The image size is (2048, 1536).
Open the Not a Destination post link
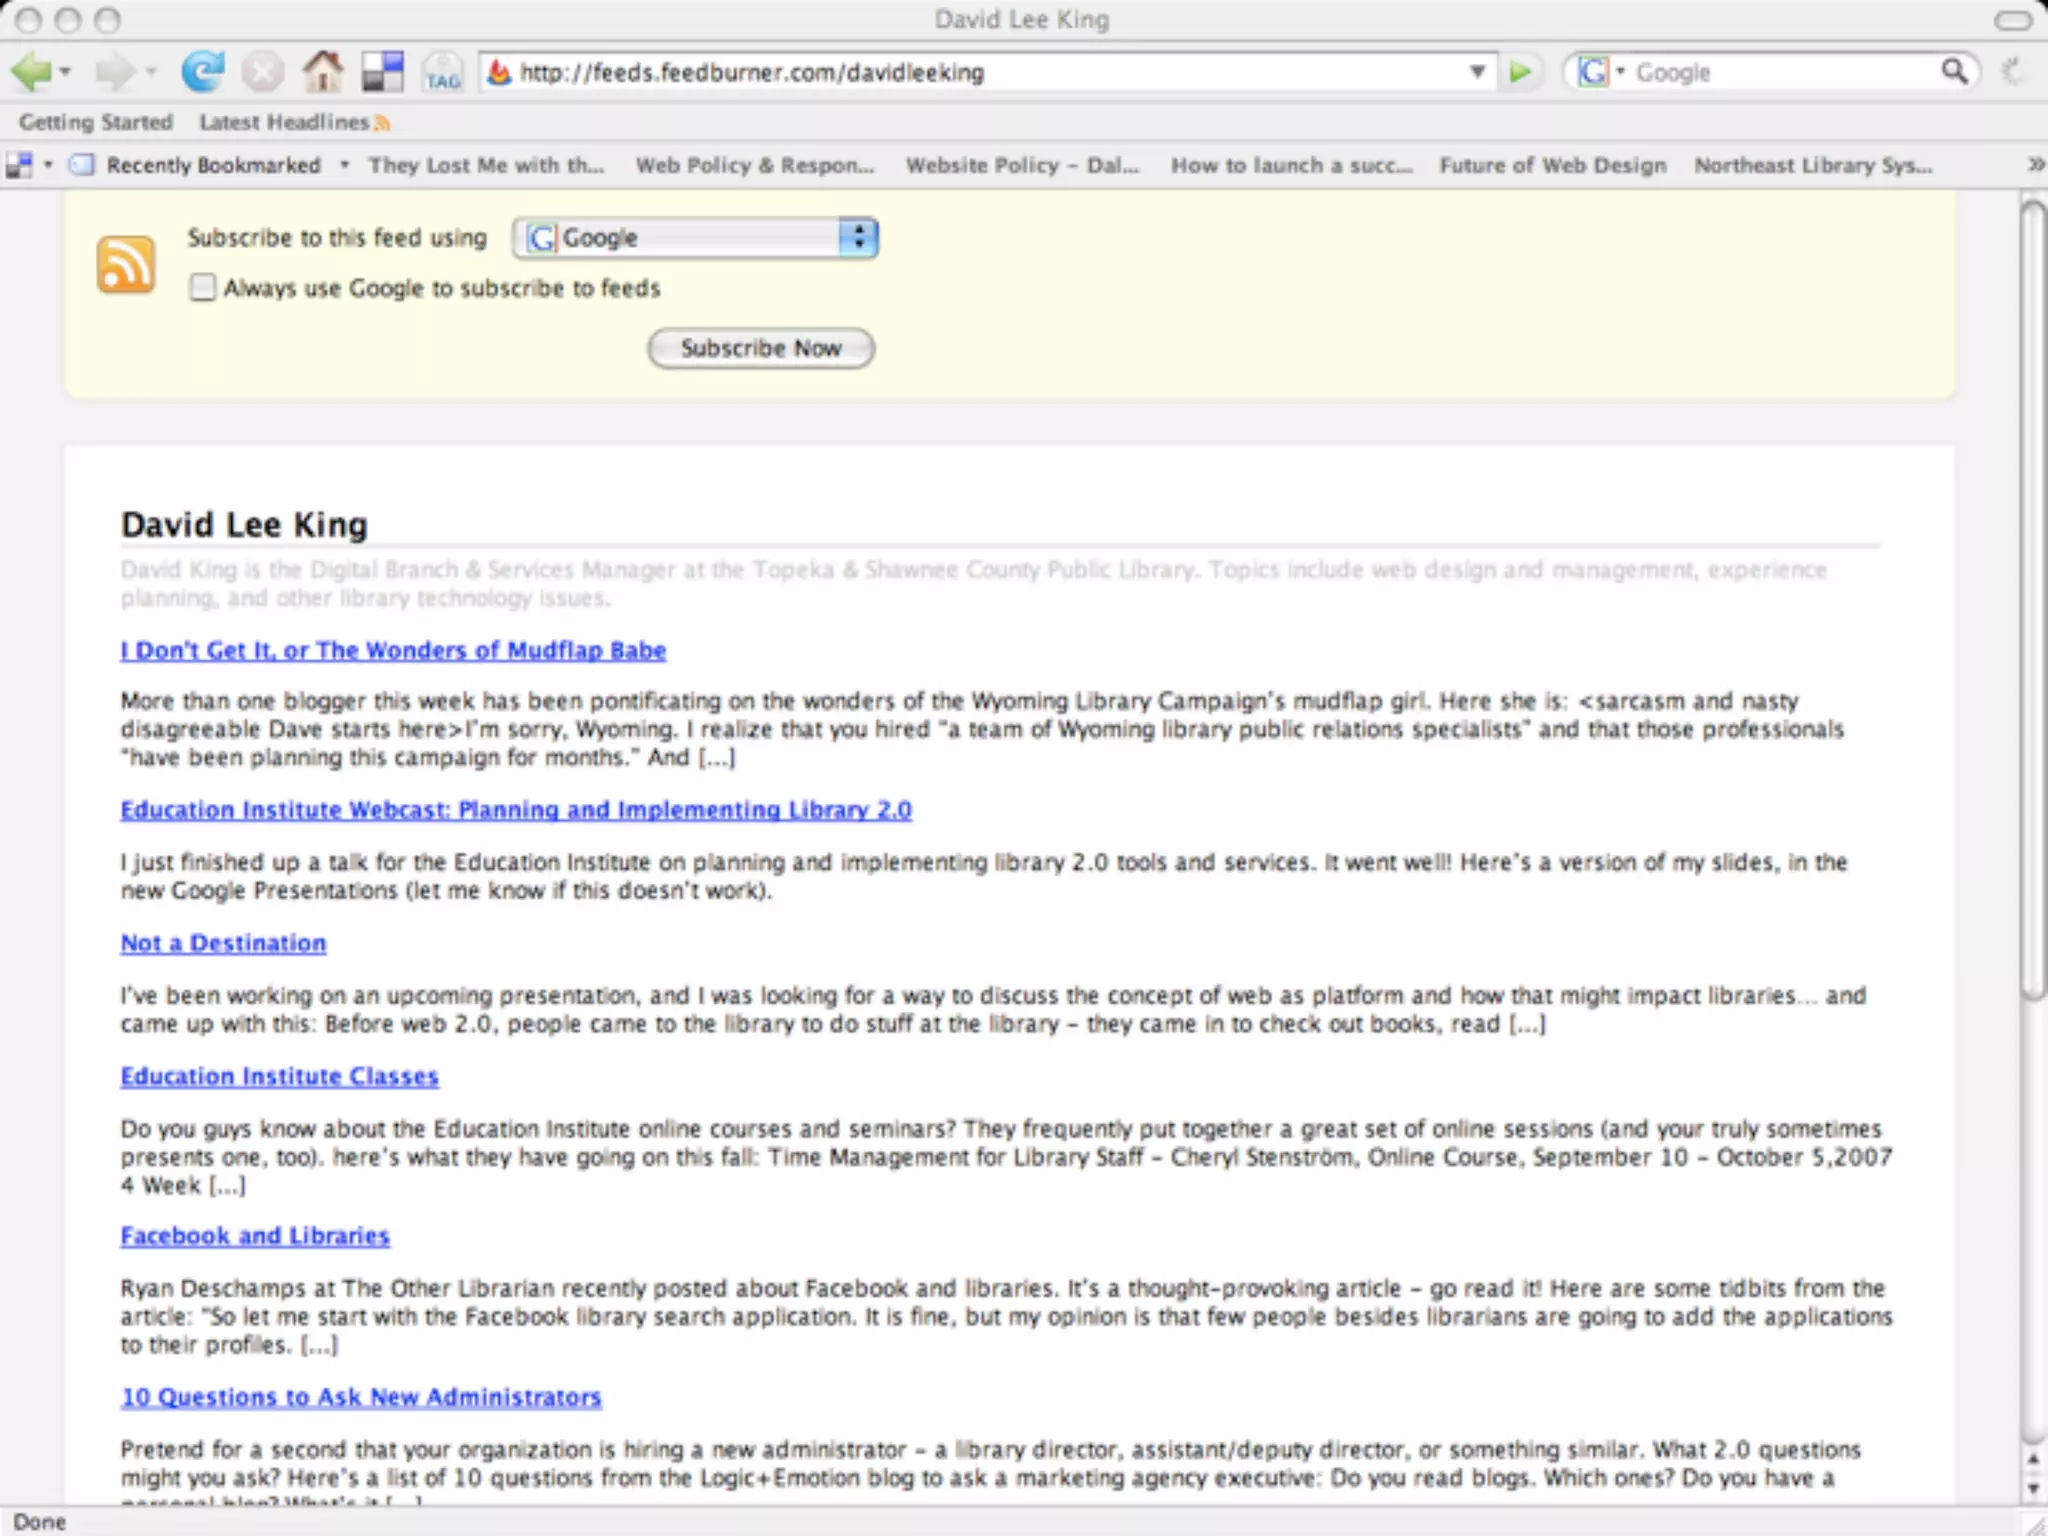coord(223,943)
